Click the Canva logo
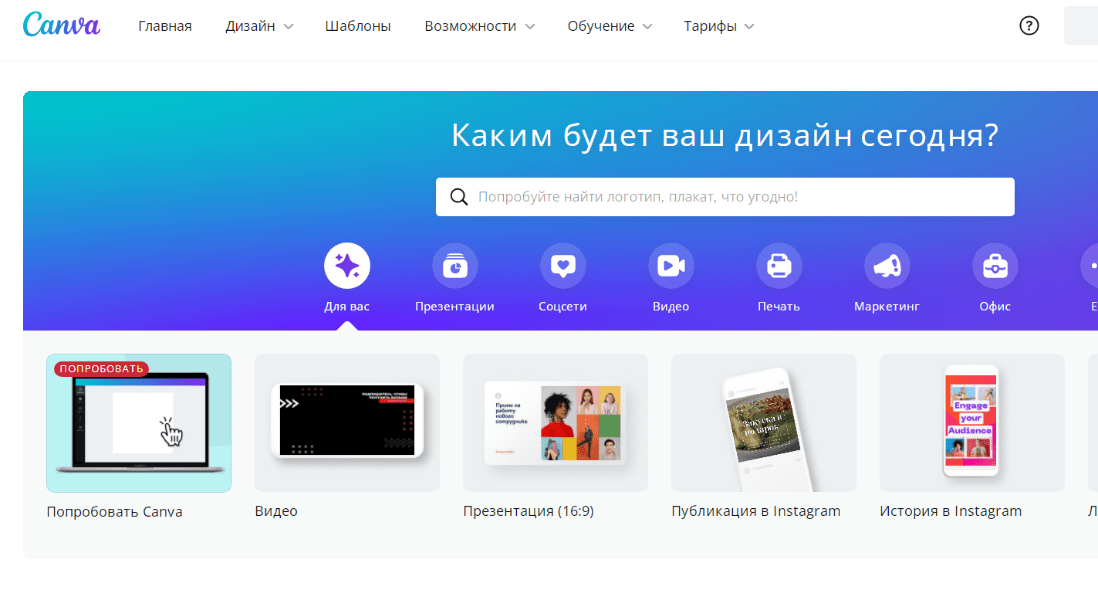The image size is (1098, 590). pyautogui.click(x=61, y=25)
